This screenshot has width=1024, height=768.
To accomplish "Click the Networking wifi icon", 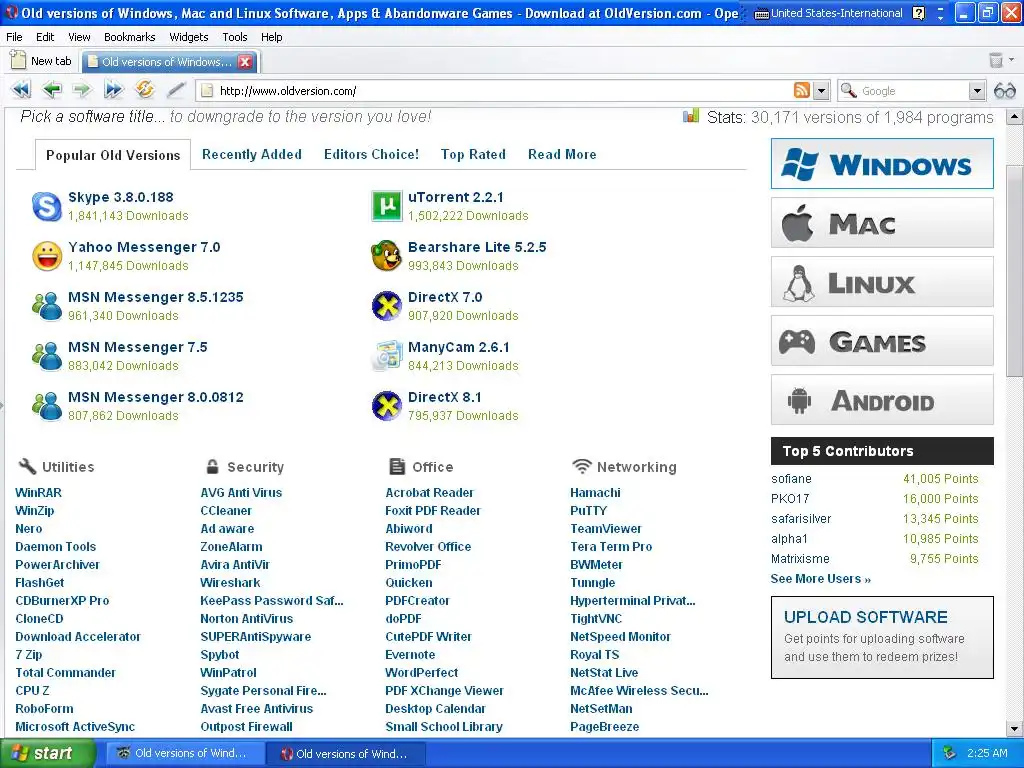I will (x=581, y=466).
